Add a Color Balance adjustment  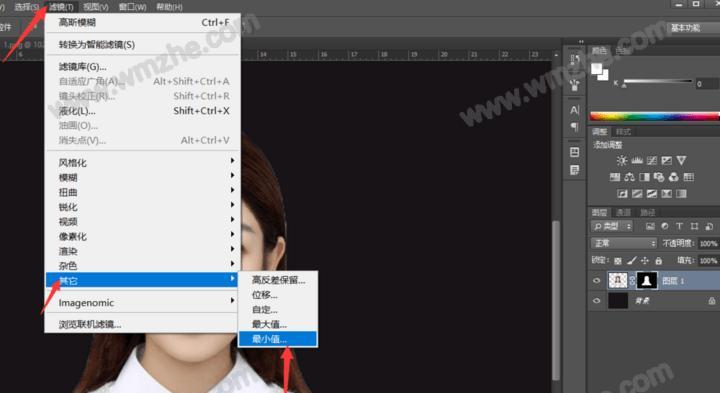[630, 177]
